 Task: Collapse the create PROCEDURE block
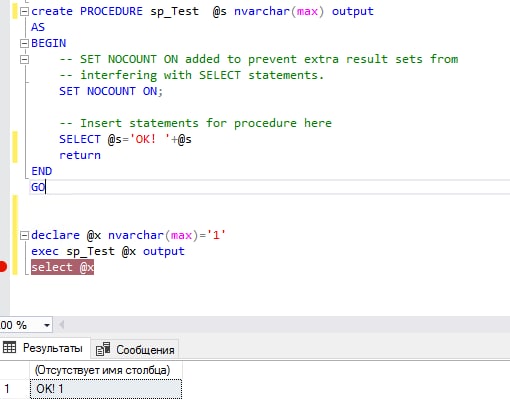coord(24,12)
